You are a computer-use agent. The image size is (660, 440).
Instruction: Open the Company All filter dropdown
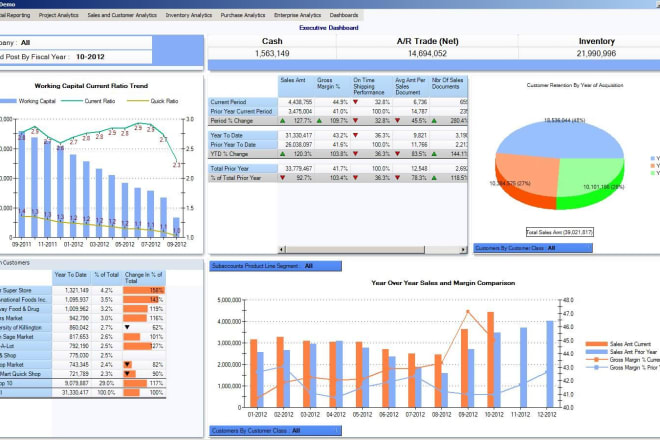[x=76, y=43]
